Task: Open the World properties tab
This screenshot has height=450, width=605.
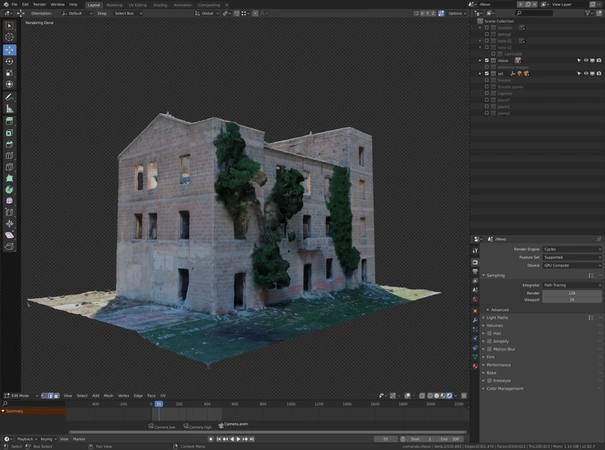Action: [x=475, y=299]
